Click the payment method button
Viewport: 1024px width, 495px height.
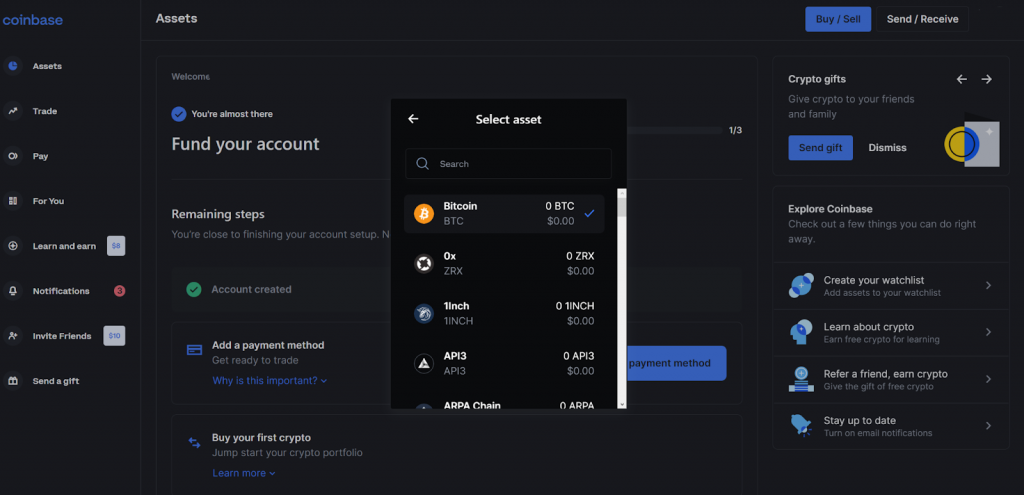tap(676, 363)
